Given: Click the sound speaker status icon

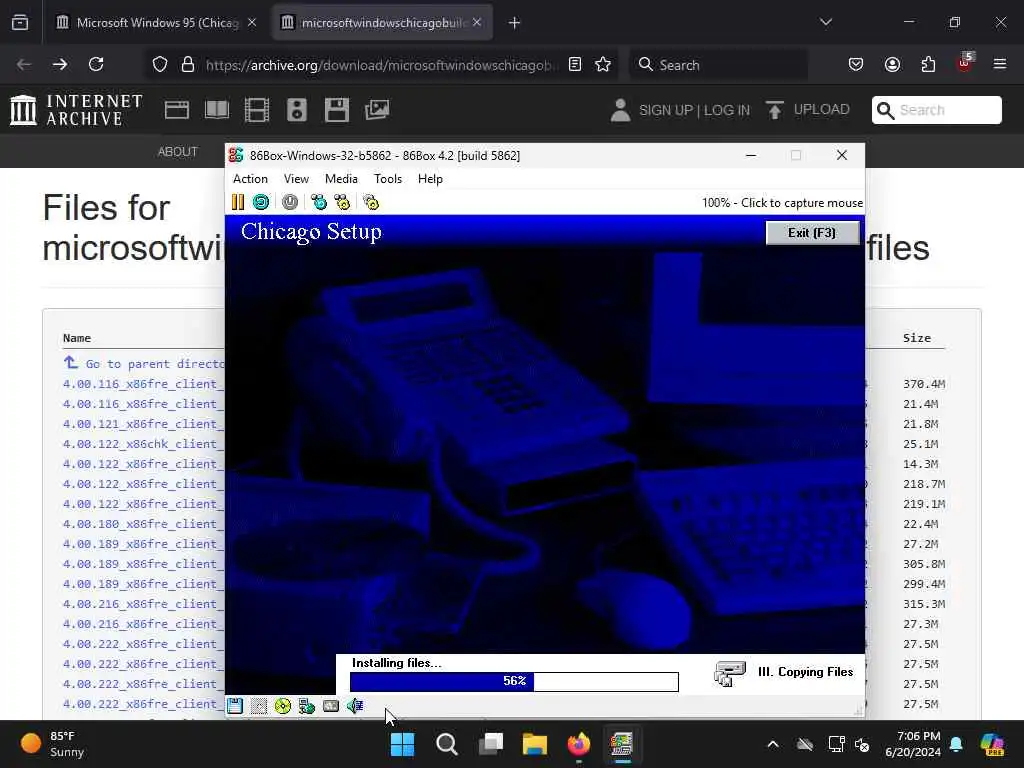Looking at the screenshot, I should tap(355, 705).
